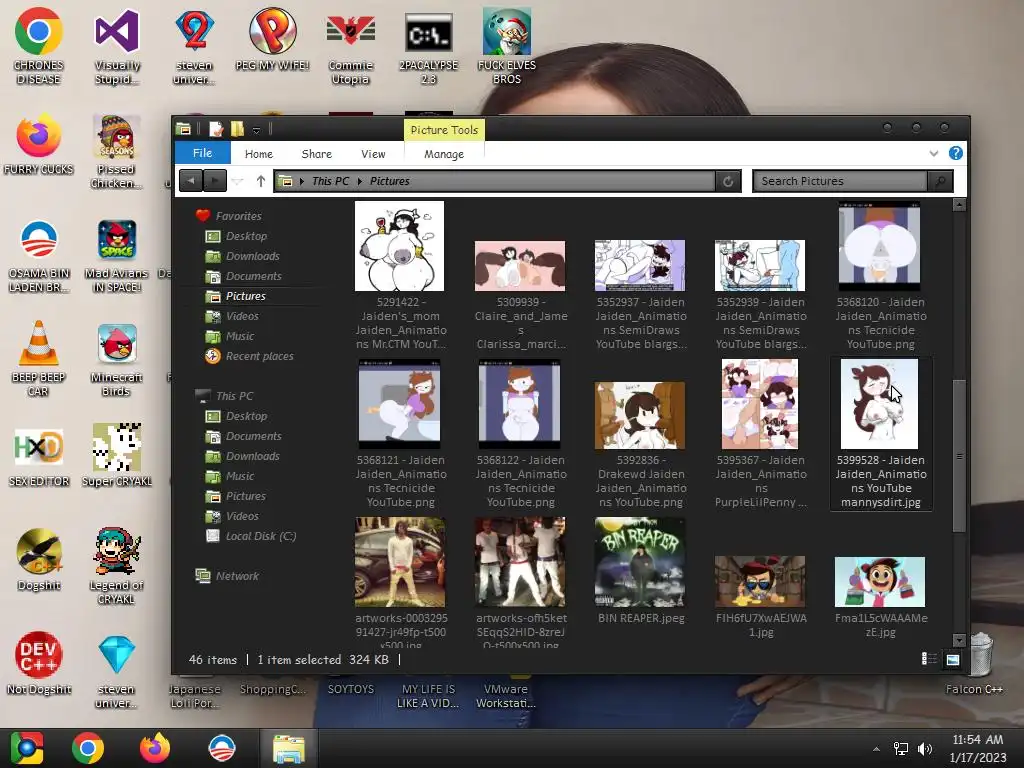
Task: Click the Start button on the taskbar
Action: click(x=27, y=748)
